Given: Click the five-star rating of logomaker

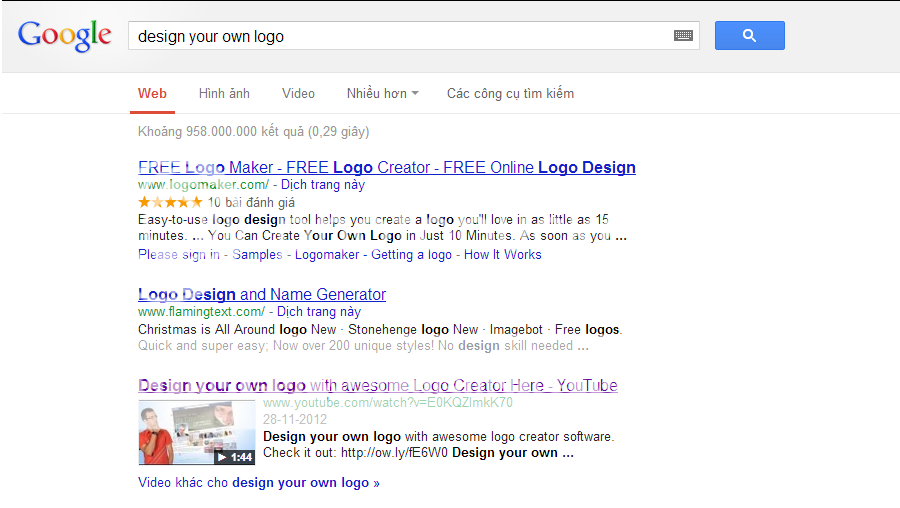Looking at the screenshot, I should click(x=170, y=202).
